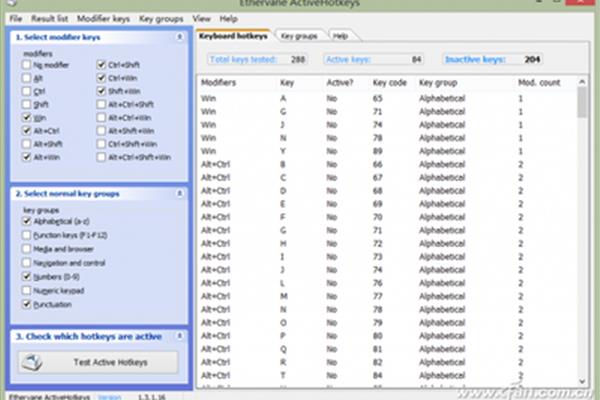
Task: Click the results list scrollbar thumb
Action: point(582,102)
